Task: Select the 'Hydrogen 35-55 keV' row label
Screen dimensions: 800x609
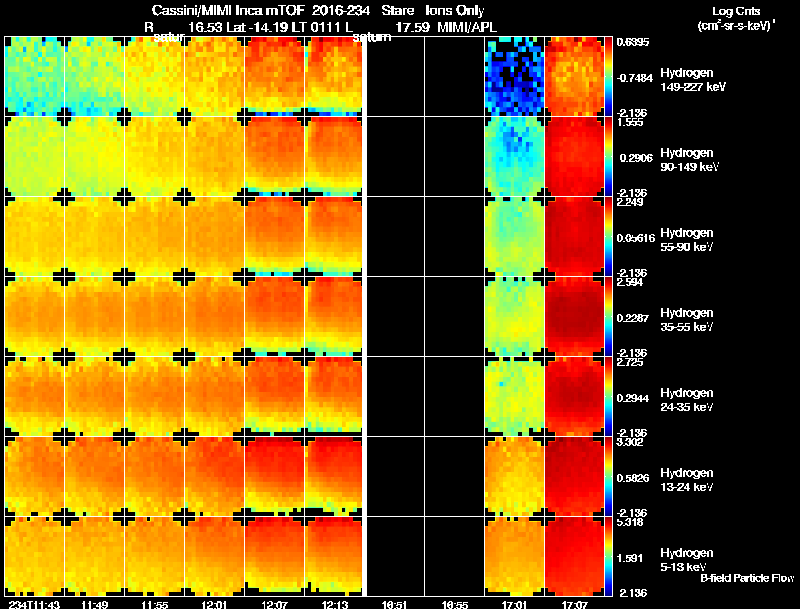Action: click(x=687, y=320)
